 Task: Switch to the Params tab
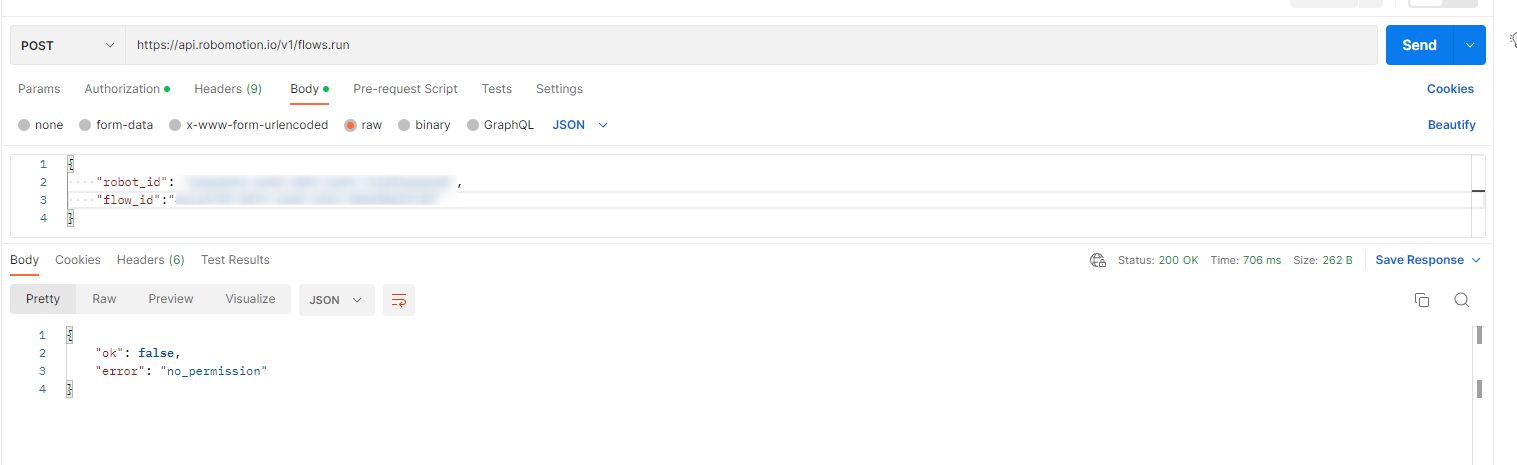point(39,89)
